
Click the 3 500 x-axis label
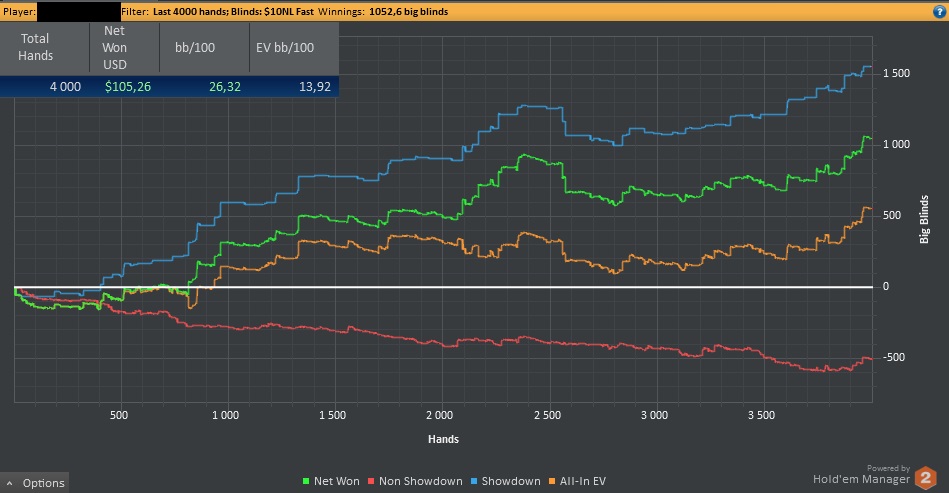(761, 416)
